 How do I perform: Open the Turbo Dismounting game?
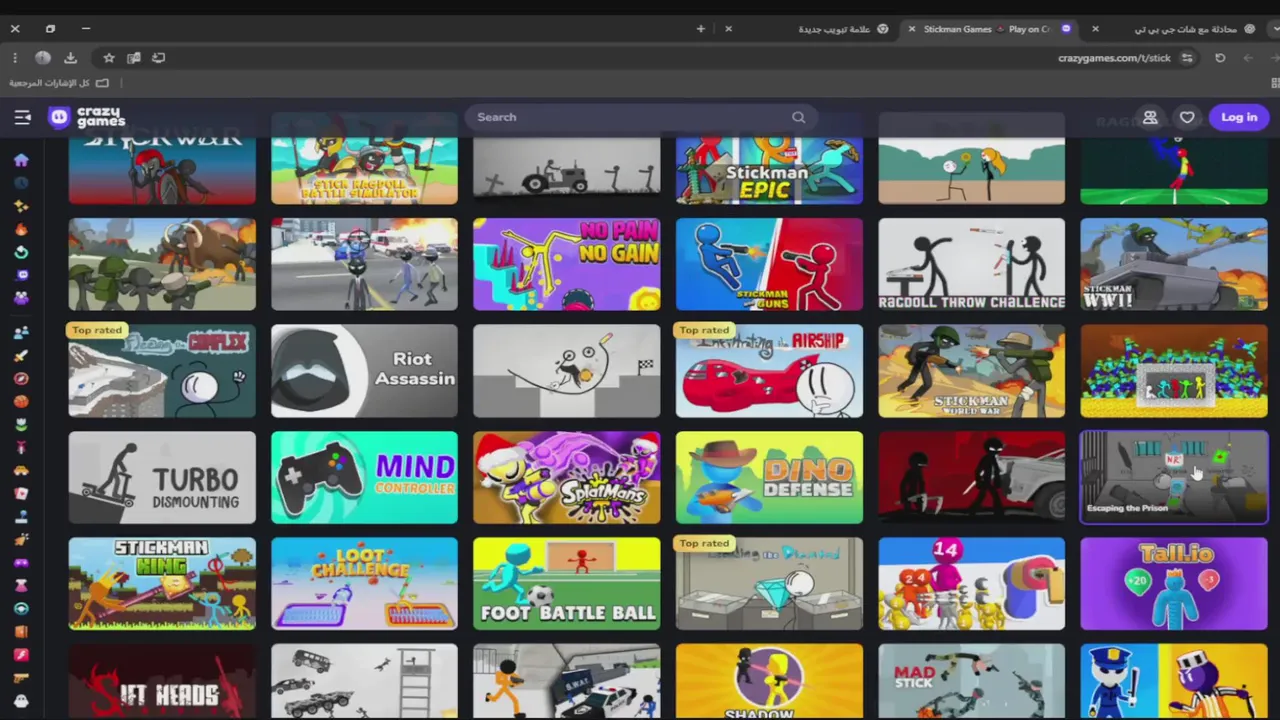coord(162,478)
